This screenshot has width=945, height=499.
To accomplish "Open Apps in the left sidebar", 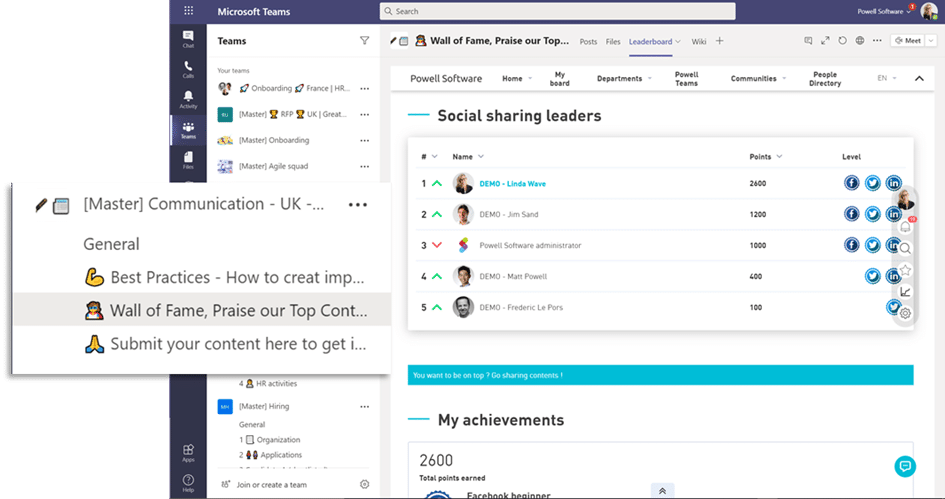I will point(188,453).
